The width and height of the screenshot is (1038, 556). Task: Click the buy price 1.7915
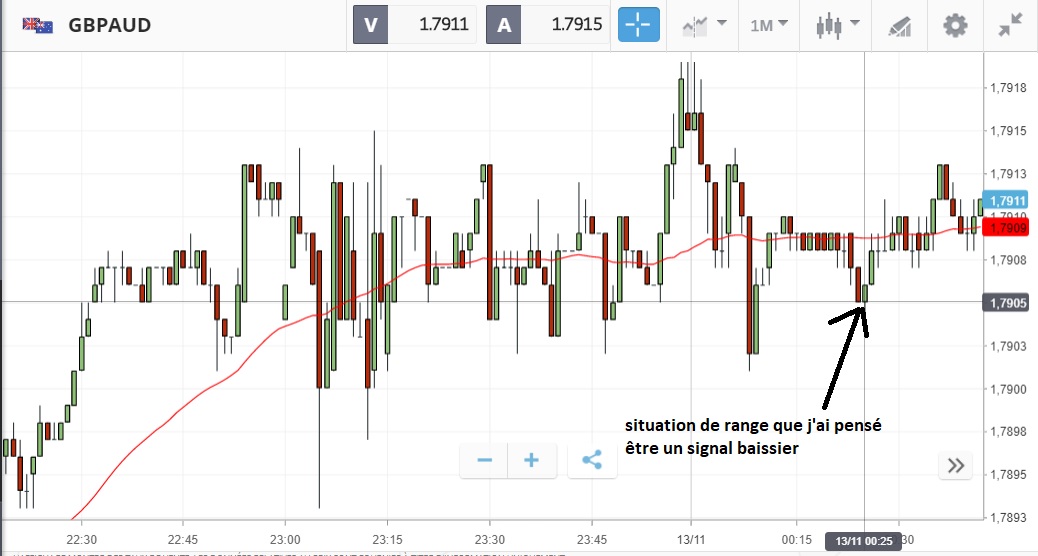click(x=577, y=24)
